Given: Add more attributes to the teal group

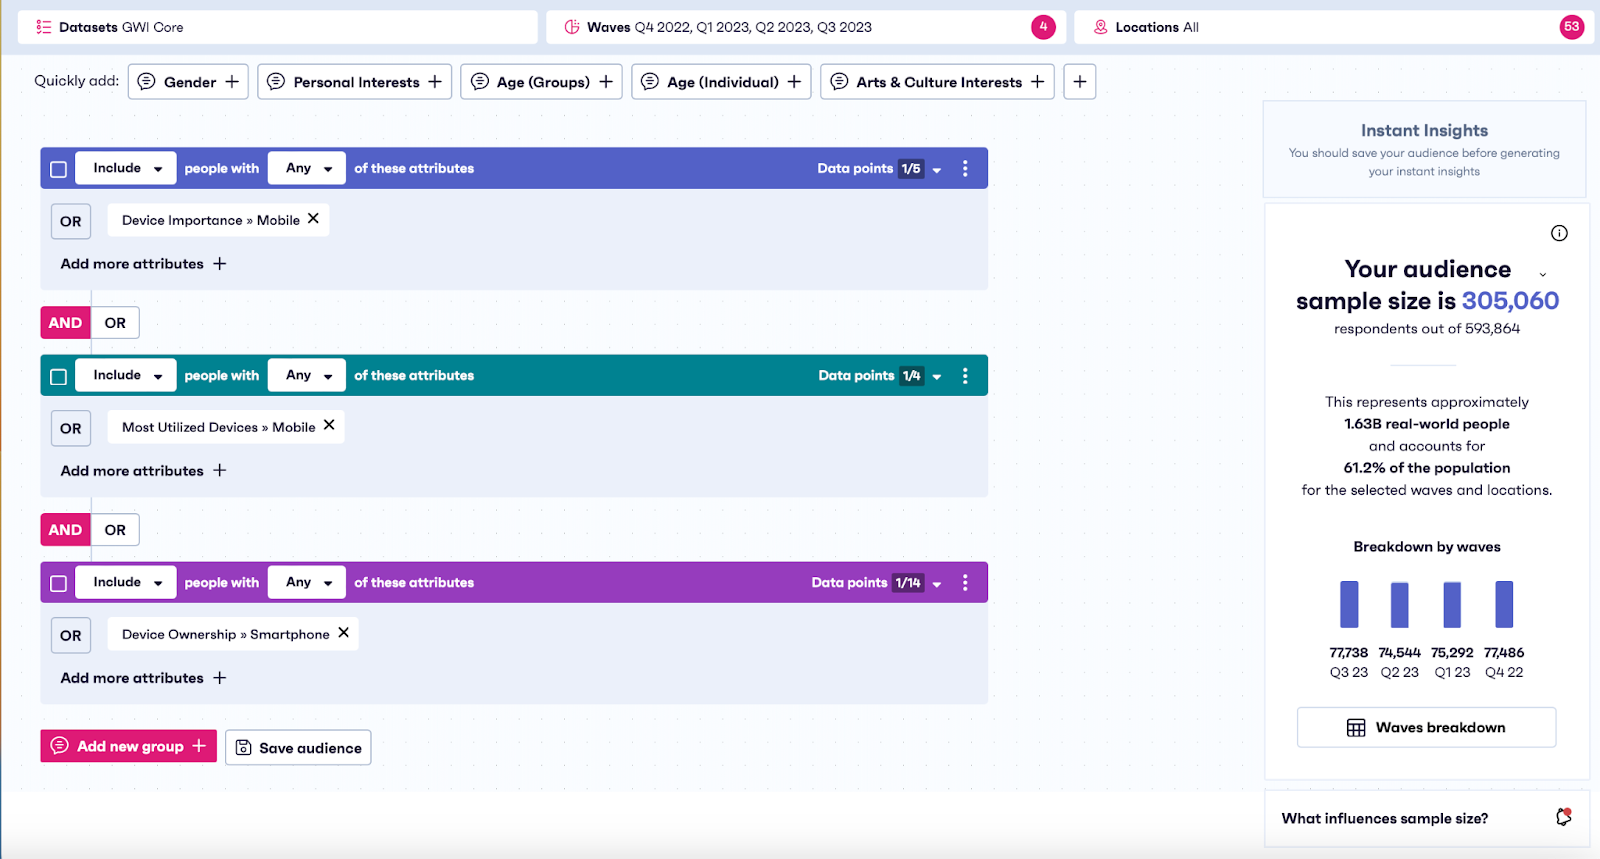Looking at the screenshot, I should (x=143, y=471).
